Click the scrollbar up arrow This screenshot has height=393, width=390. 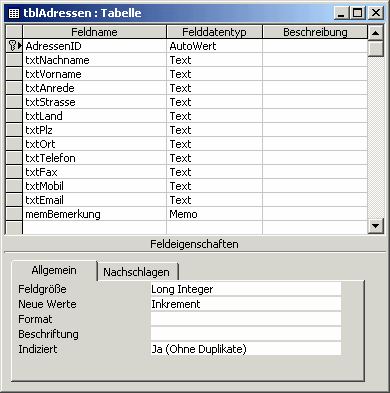click(376, 33)
